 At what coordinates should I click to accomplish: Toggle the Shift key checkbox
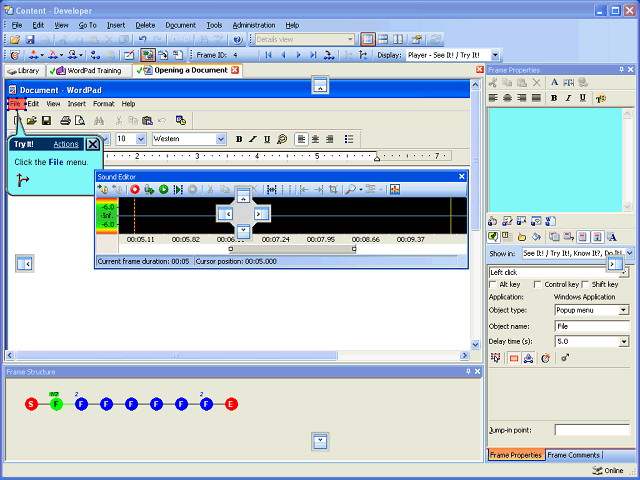[x=585, y=284]
